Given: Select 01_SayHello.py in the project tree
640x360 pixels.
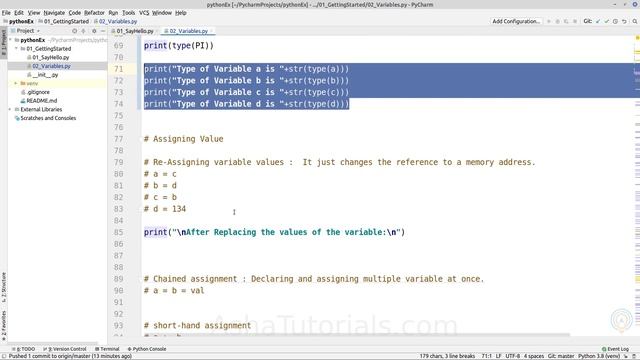Looking at the screenshot, I should coord(51,58).
